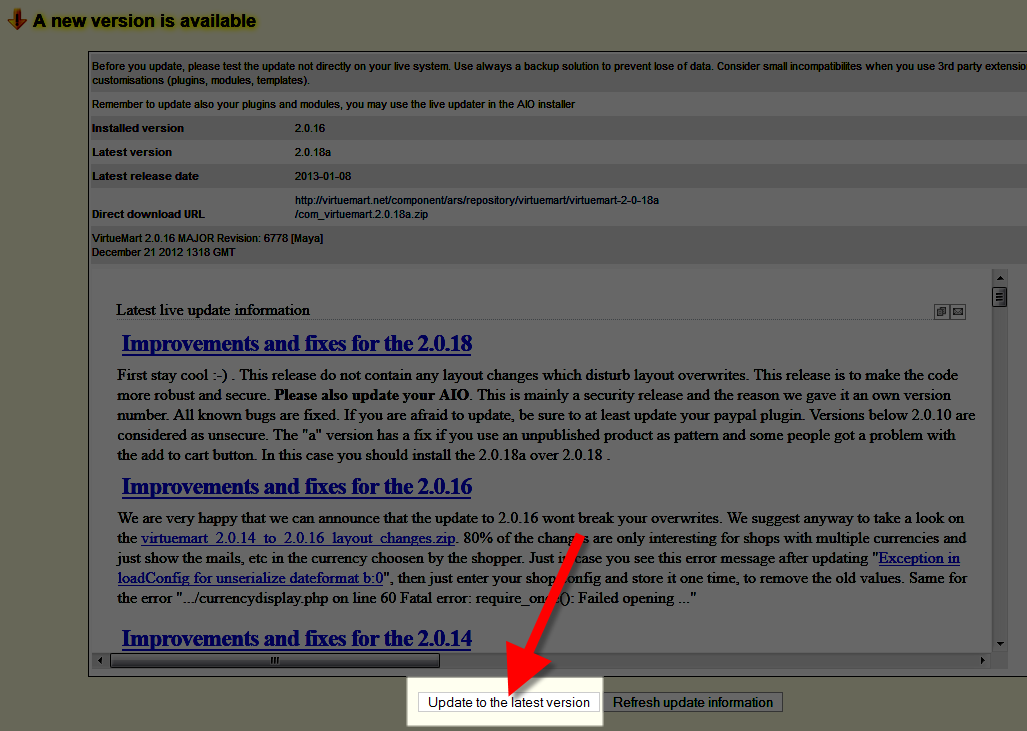Click horizontal scrollbar right arrow
Screen dimensions: 1027x731
pos(982,660)
